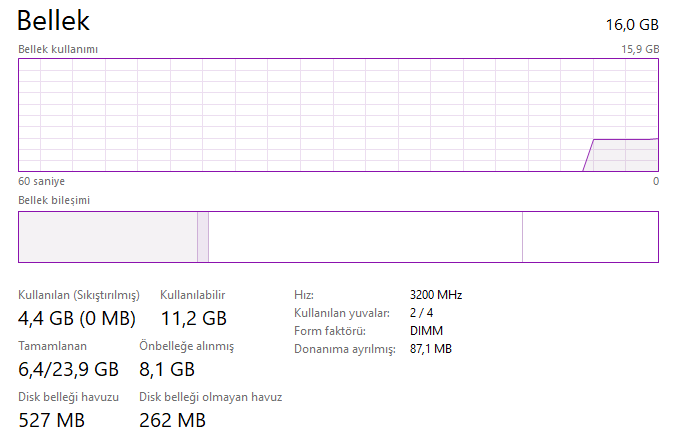Image resolution: width=674 pixels, height=434 pixels.
Task: Select the rightmost free segment of composition bar
Action: (x=590, y=237)
